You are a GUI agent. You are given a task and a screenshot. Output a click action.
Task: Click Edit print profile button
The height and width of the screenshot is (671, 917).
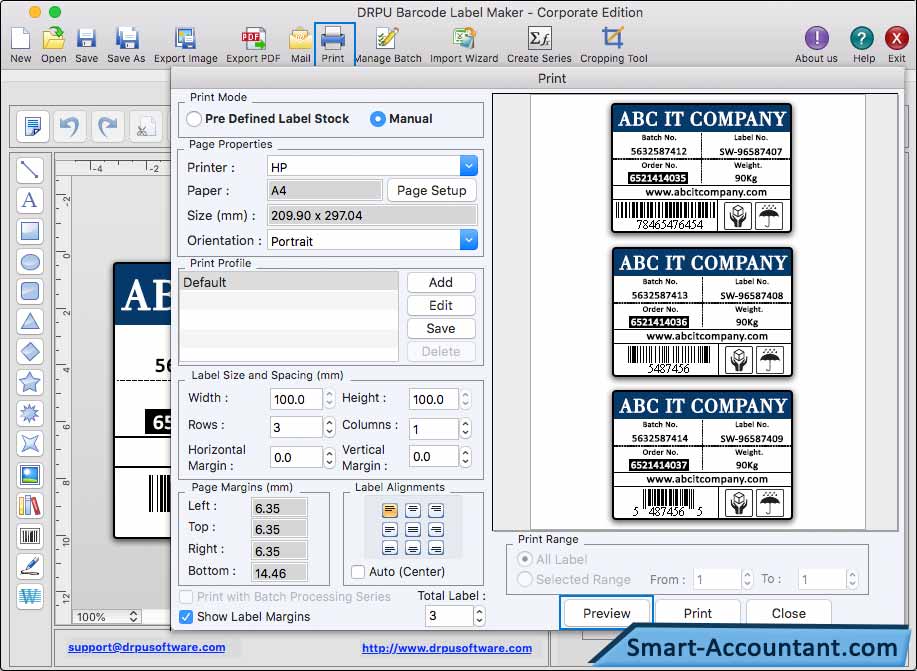441,305
